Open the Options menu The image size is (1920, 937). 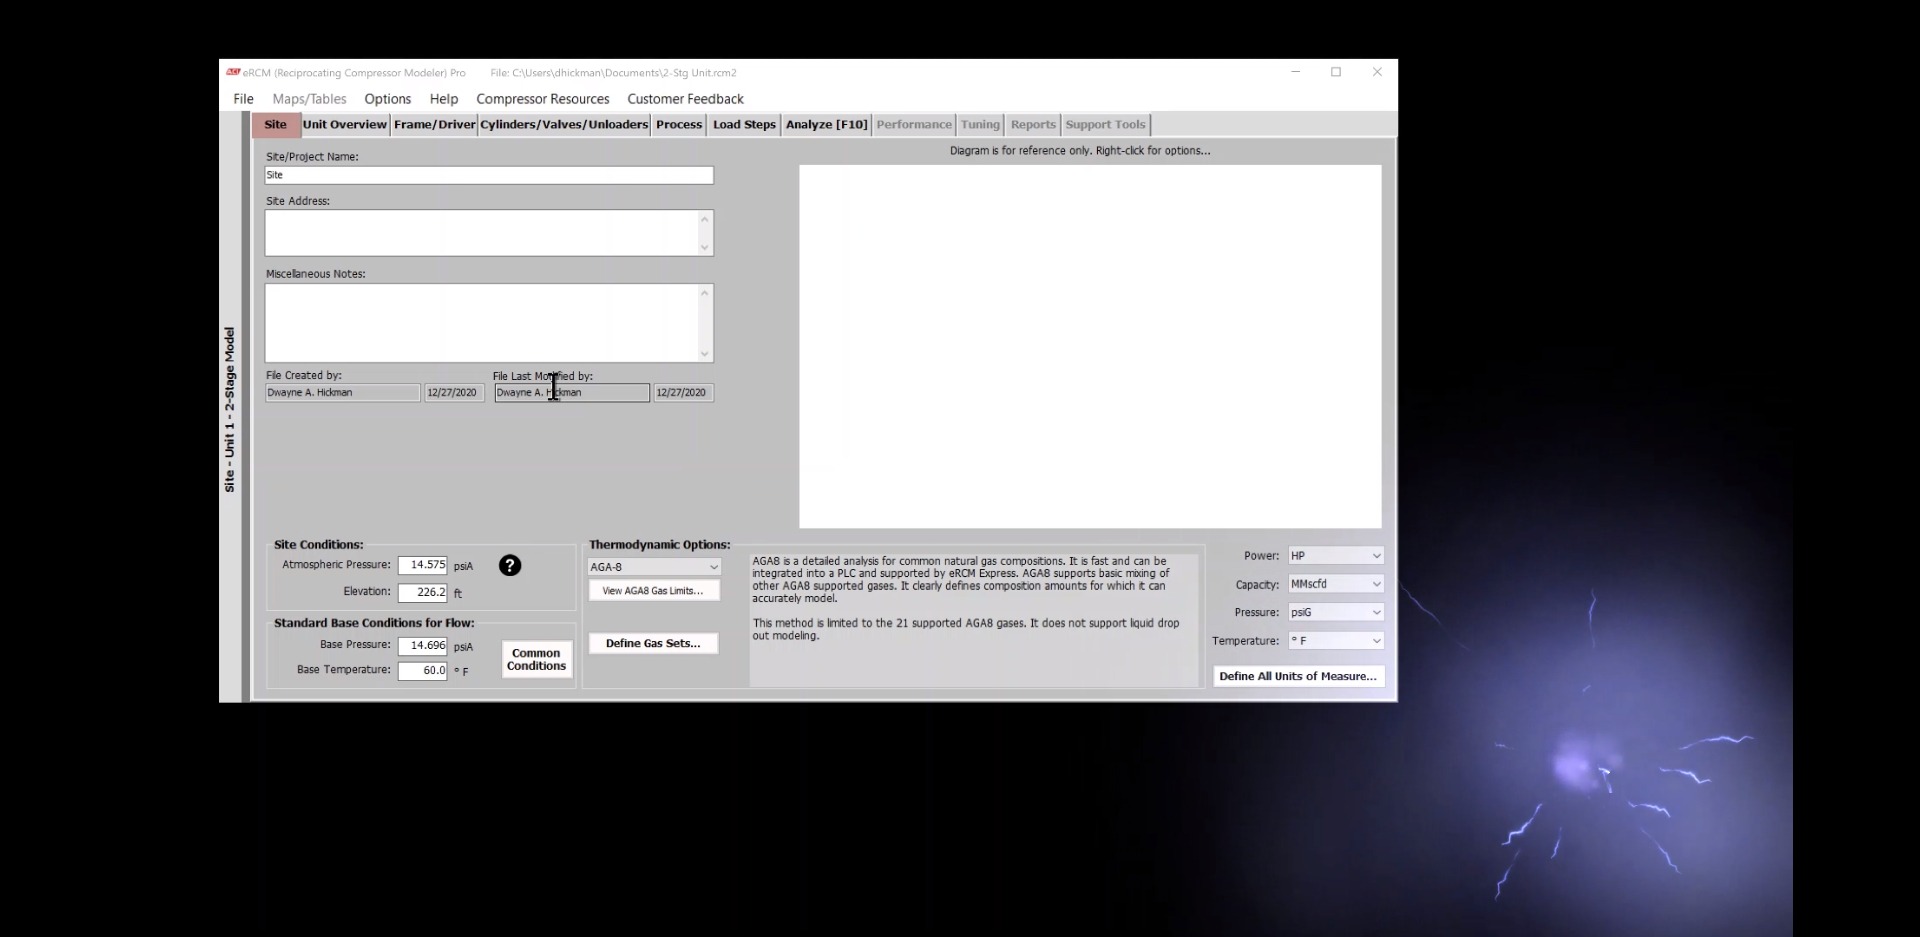point(387,99)
